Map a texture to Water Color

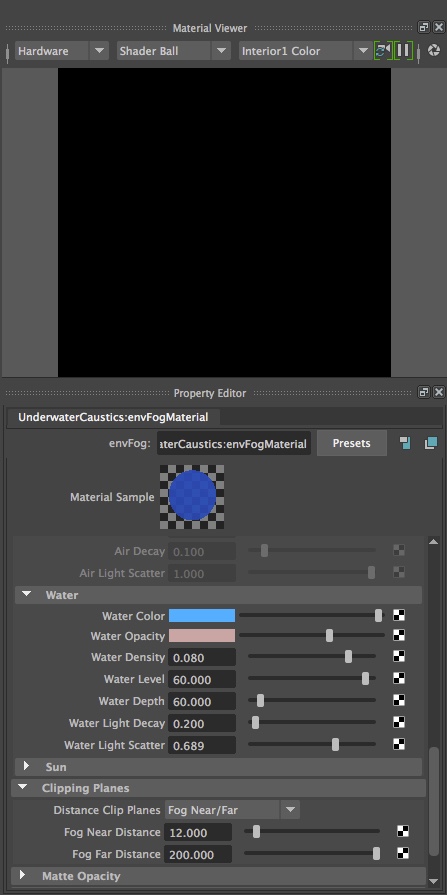pyautogui.click(x=399, y=615)
